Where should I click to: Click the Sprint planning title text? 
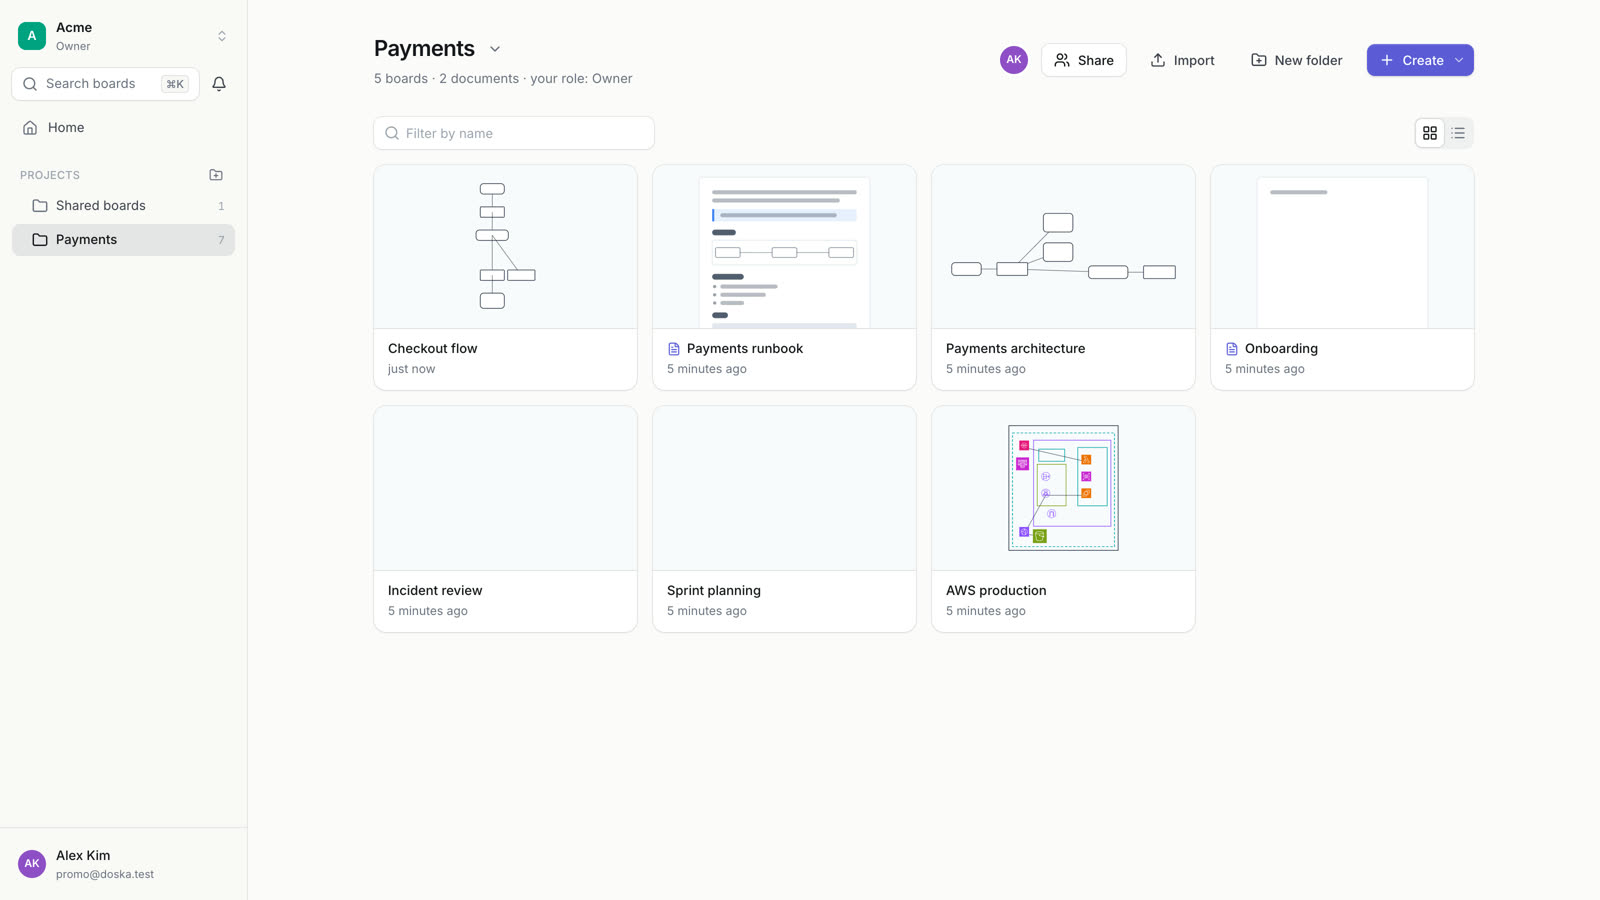point(714,591)
